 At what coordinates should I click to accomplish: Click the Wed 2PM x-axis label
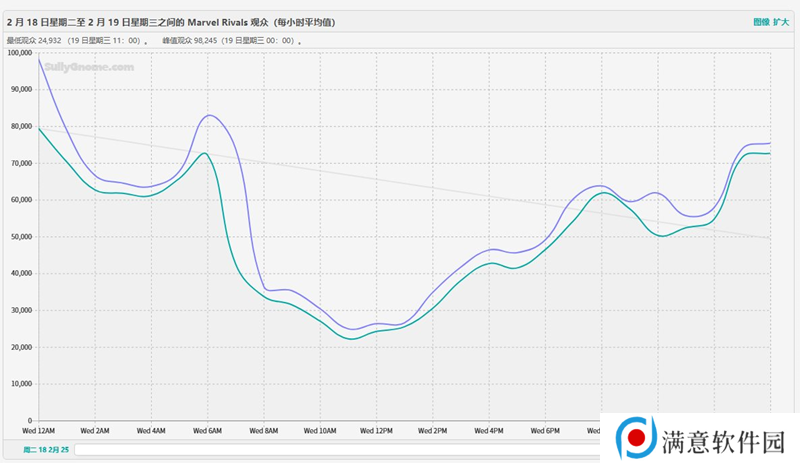point(433,431)
